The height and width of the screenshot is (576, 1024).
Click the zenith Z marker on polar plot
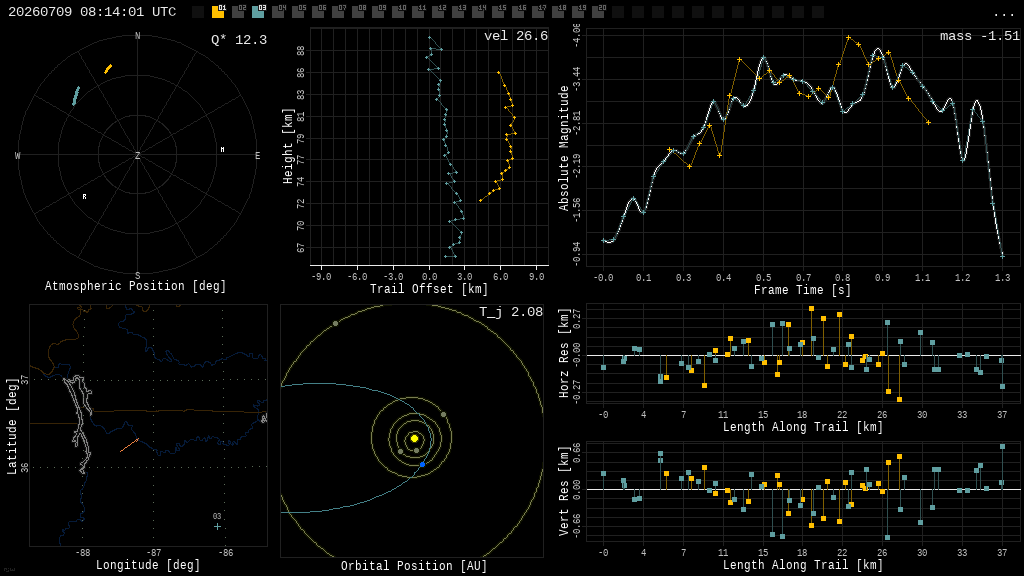click(137, 155)
